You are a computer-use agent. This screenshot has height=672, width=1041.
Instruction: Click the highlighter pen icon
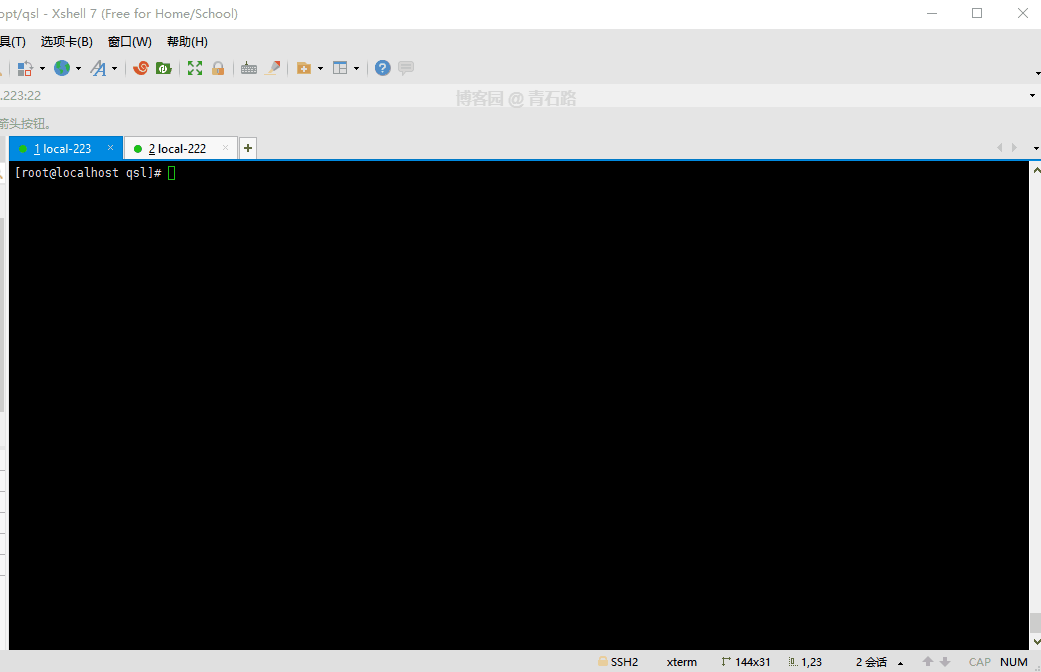272,68
